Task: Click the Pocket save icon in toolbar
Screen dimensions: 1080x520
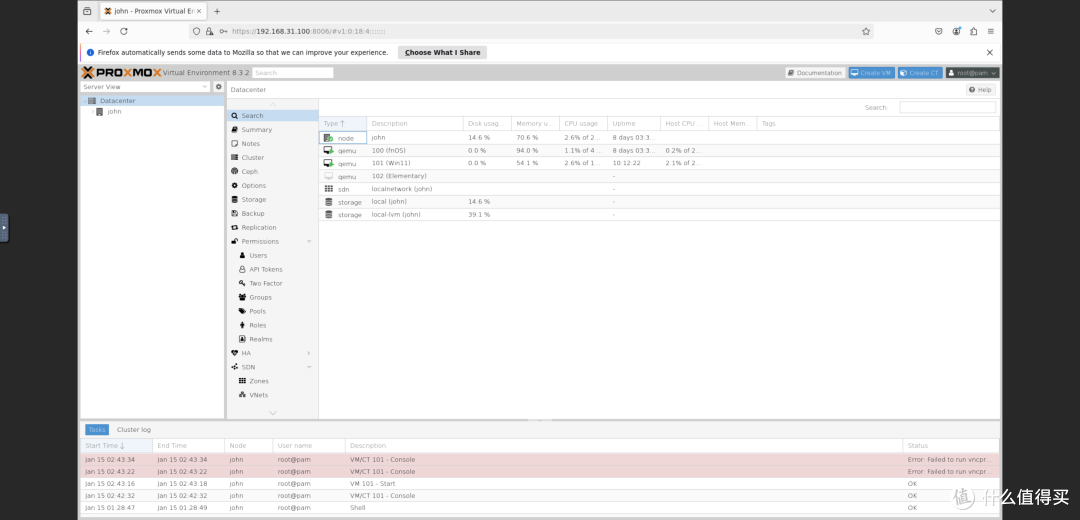Action: [938, 32]
